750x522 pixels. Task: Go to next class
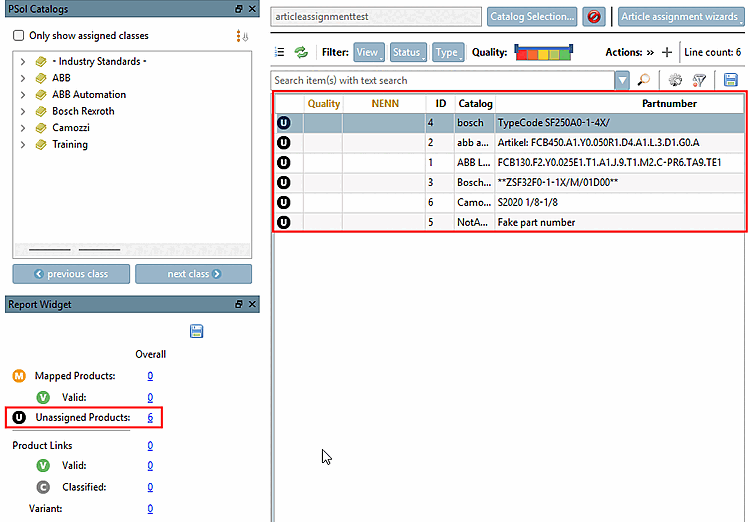[193, 274]
